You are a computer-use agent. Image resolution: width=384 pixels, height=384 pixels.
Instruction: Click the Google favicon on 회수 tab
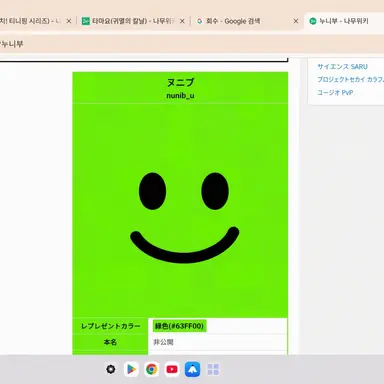click(199, 21)
